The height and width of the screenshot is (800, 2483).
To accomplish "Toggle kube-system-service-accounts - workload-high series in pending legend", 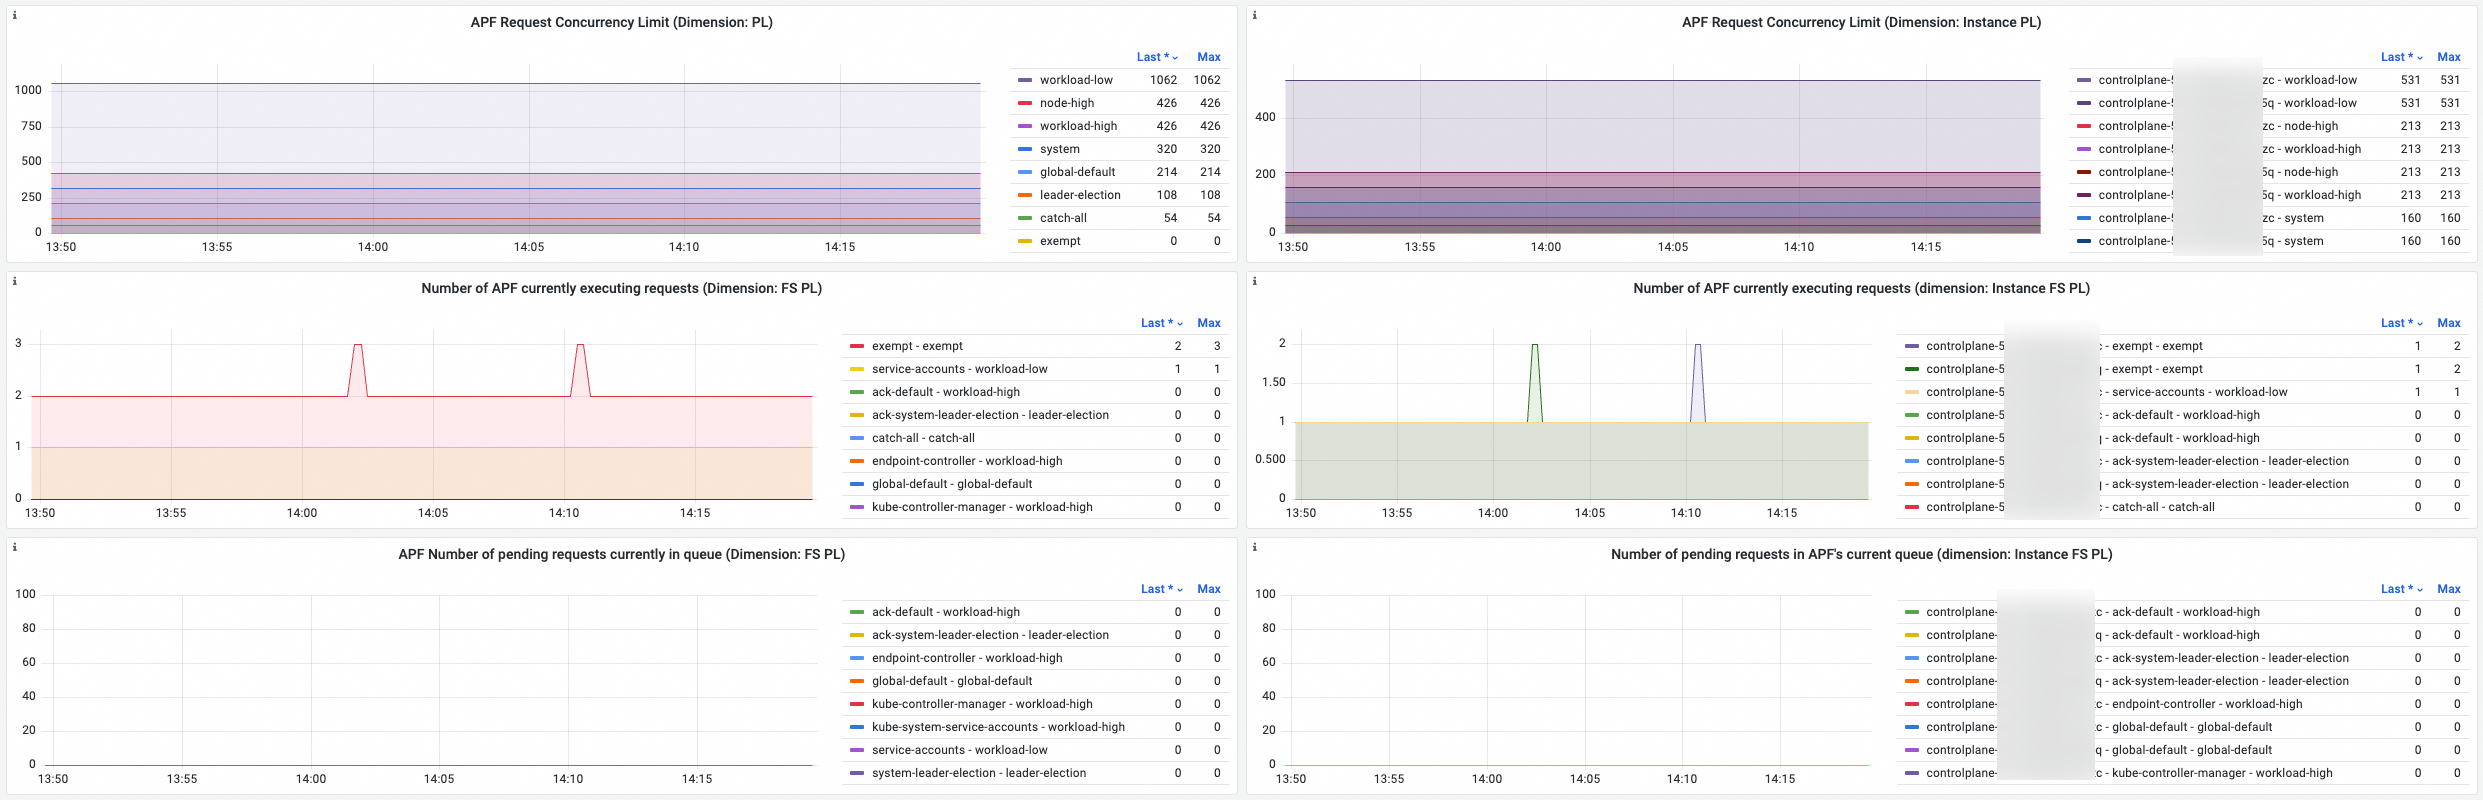I will 997,727.
